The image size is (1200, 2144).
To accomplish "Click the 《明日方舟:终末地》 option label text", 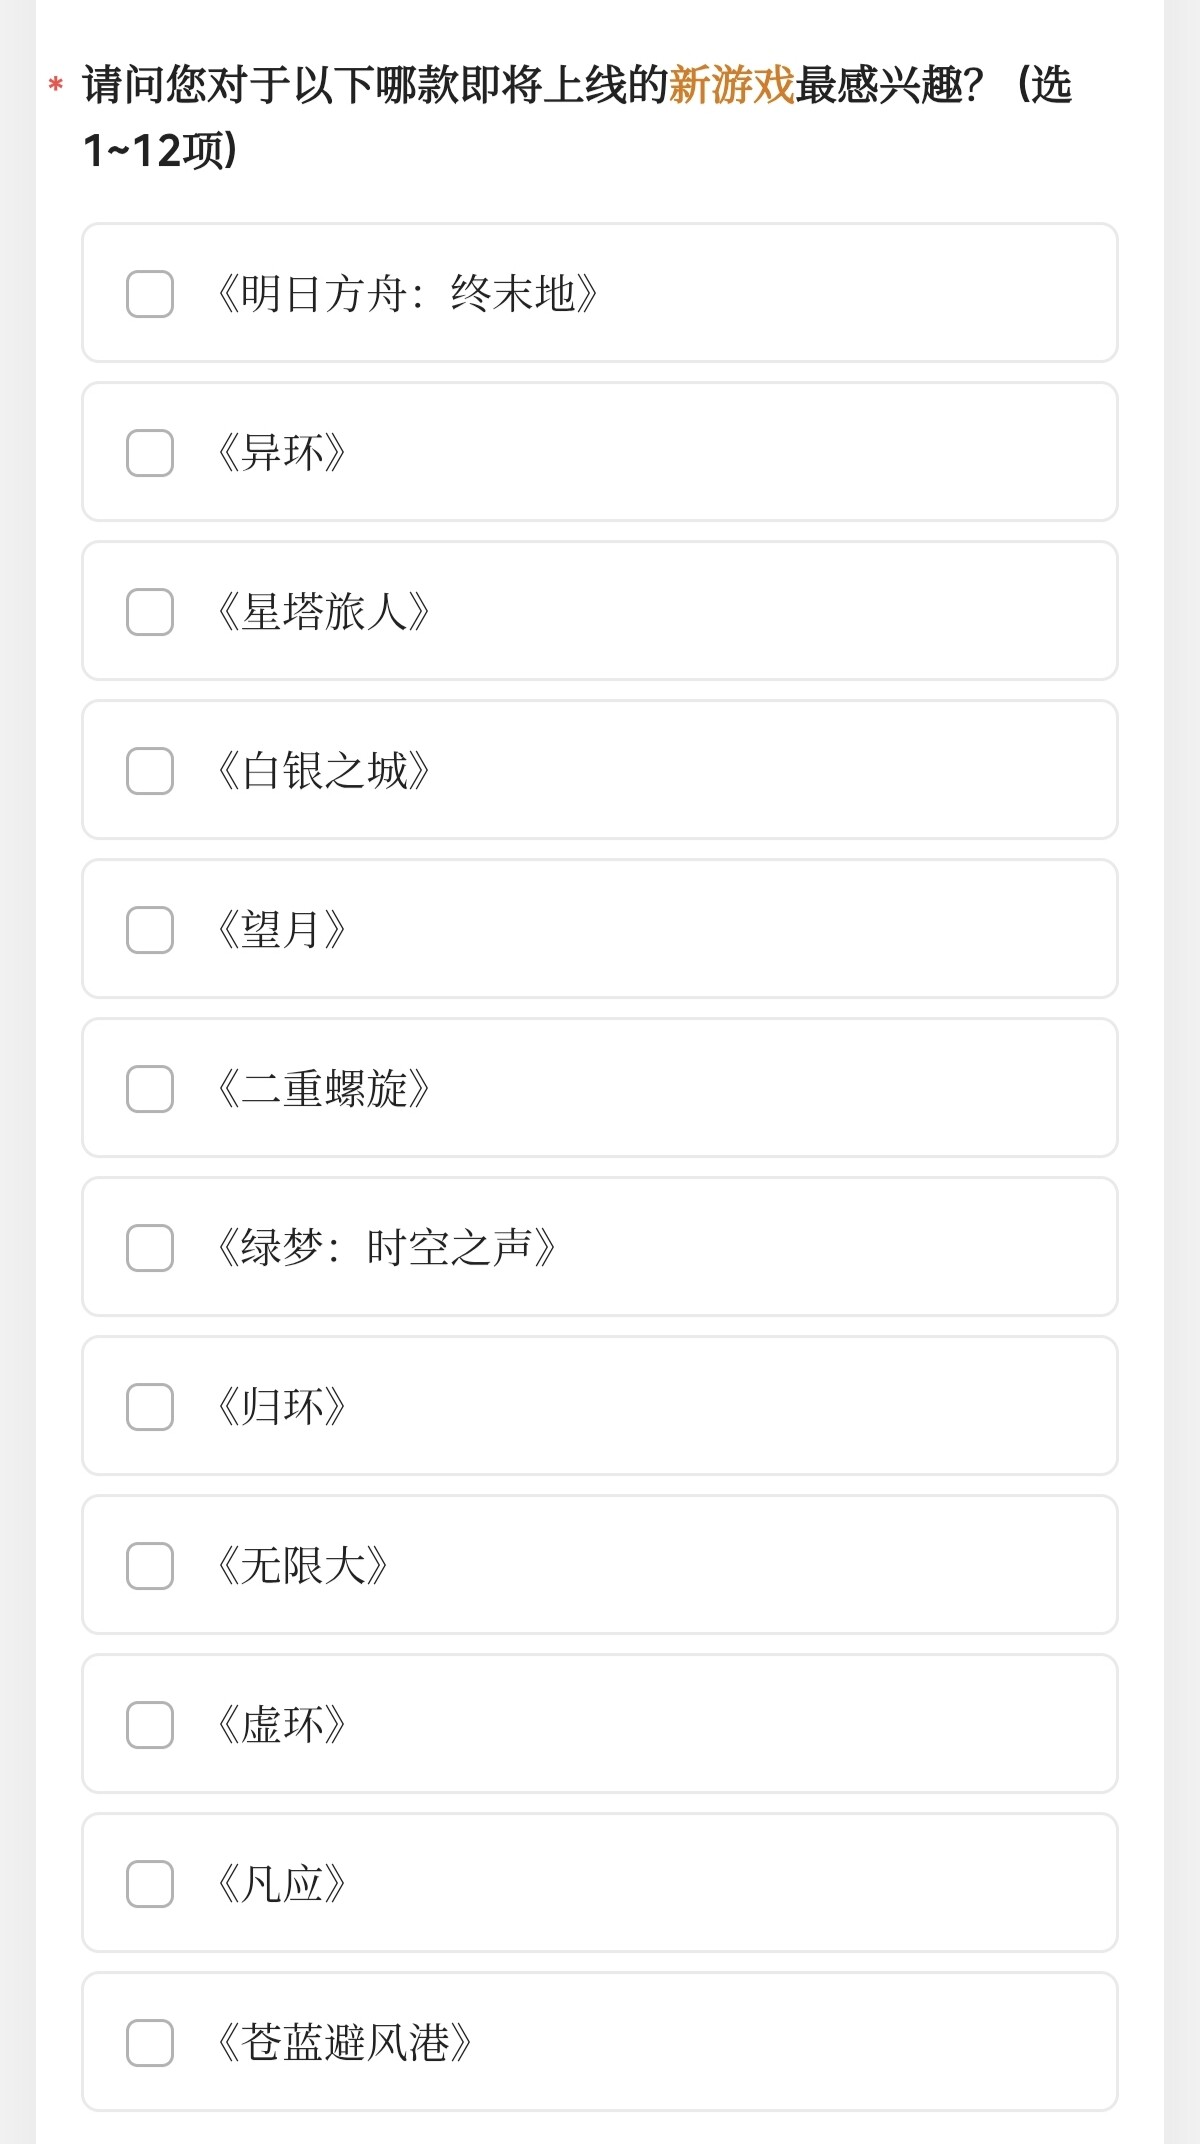I will (x=407, y=294).
